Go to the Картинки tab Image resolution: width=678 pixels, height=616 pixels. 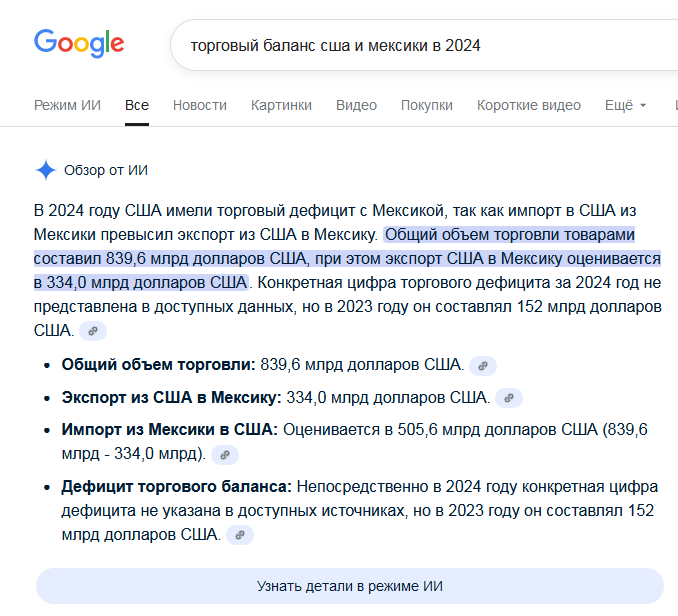(281, 105)
